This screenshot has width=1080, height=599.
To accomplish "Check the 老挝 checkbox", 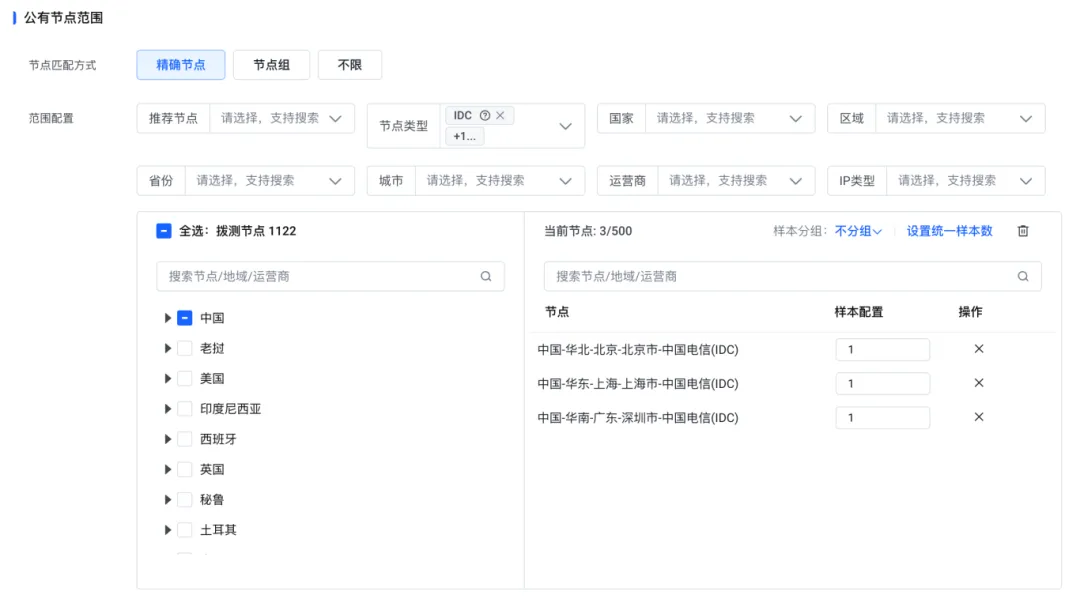I will point(185,348).
